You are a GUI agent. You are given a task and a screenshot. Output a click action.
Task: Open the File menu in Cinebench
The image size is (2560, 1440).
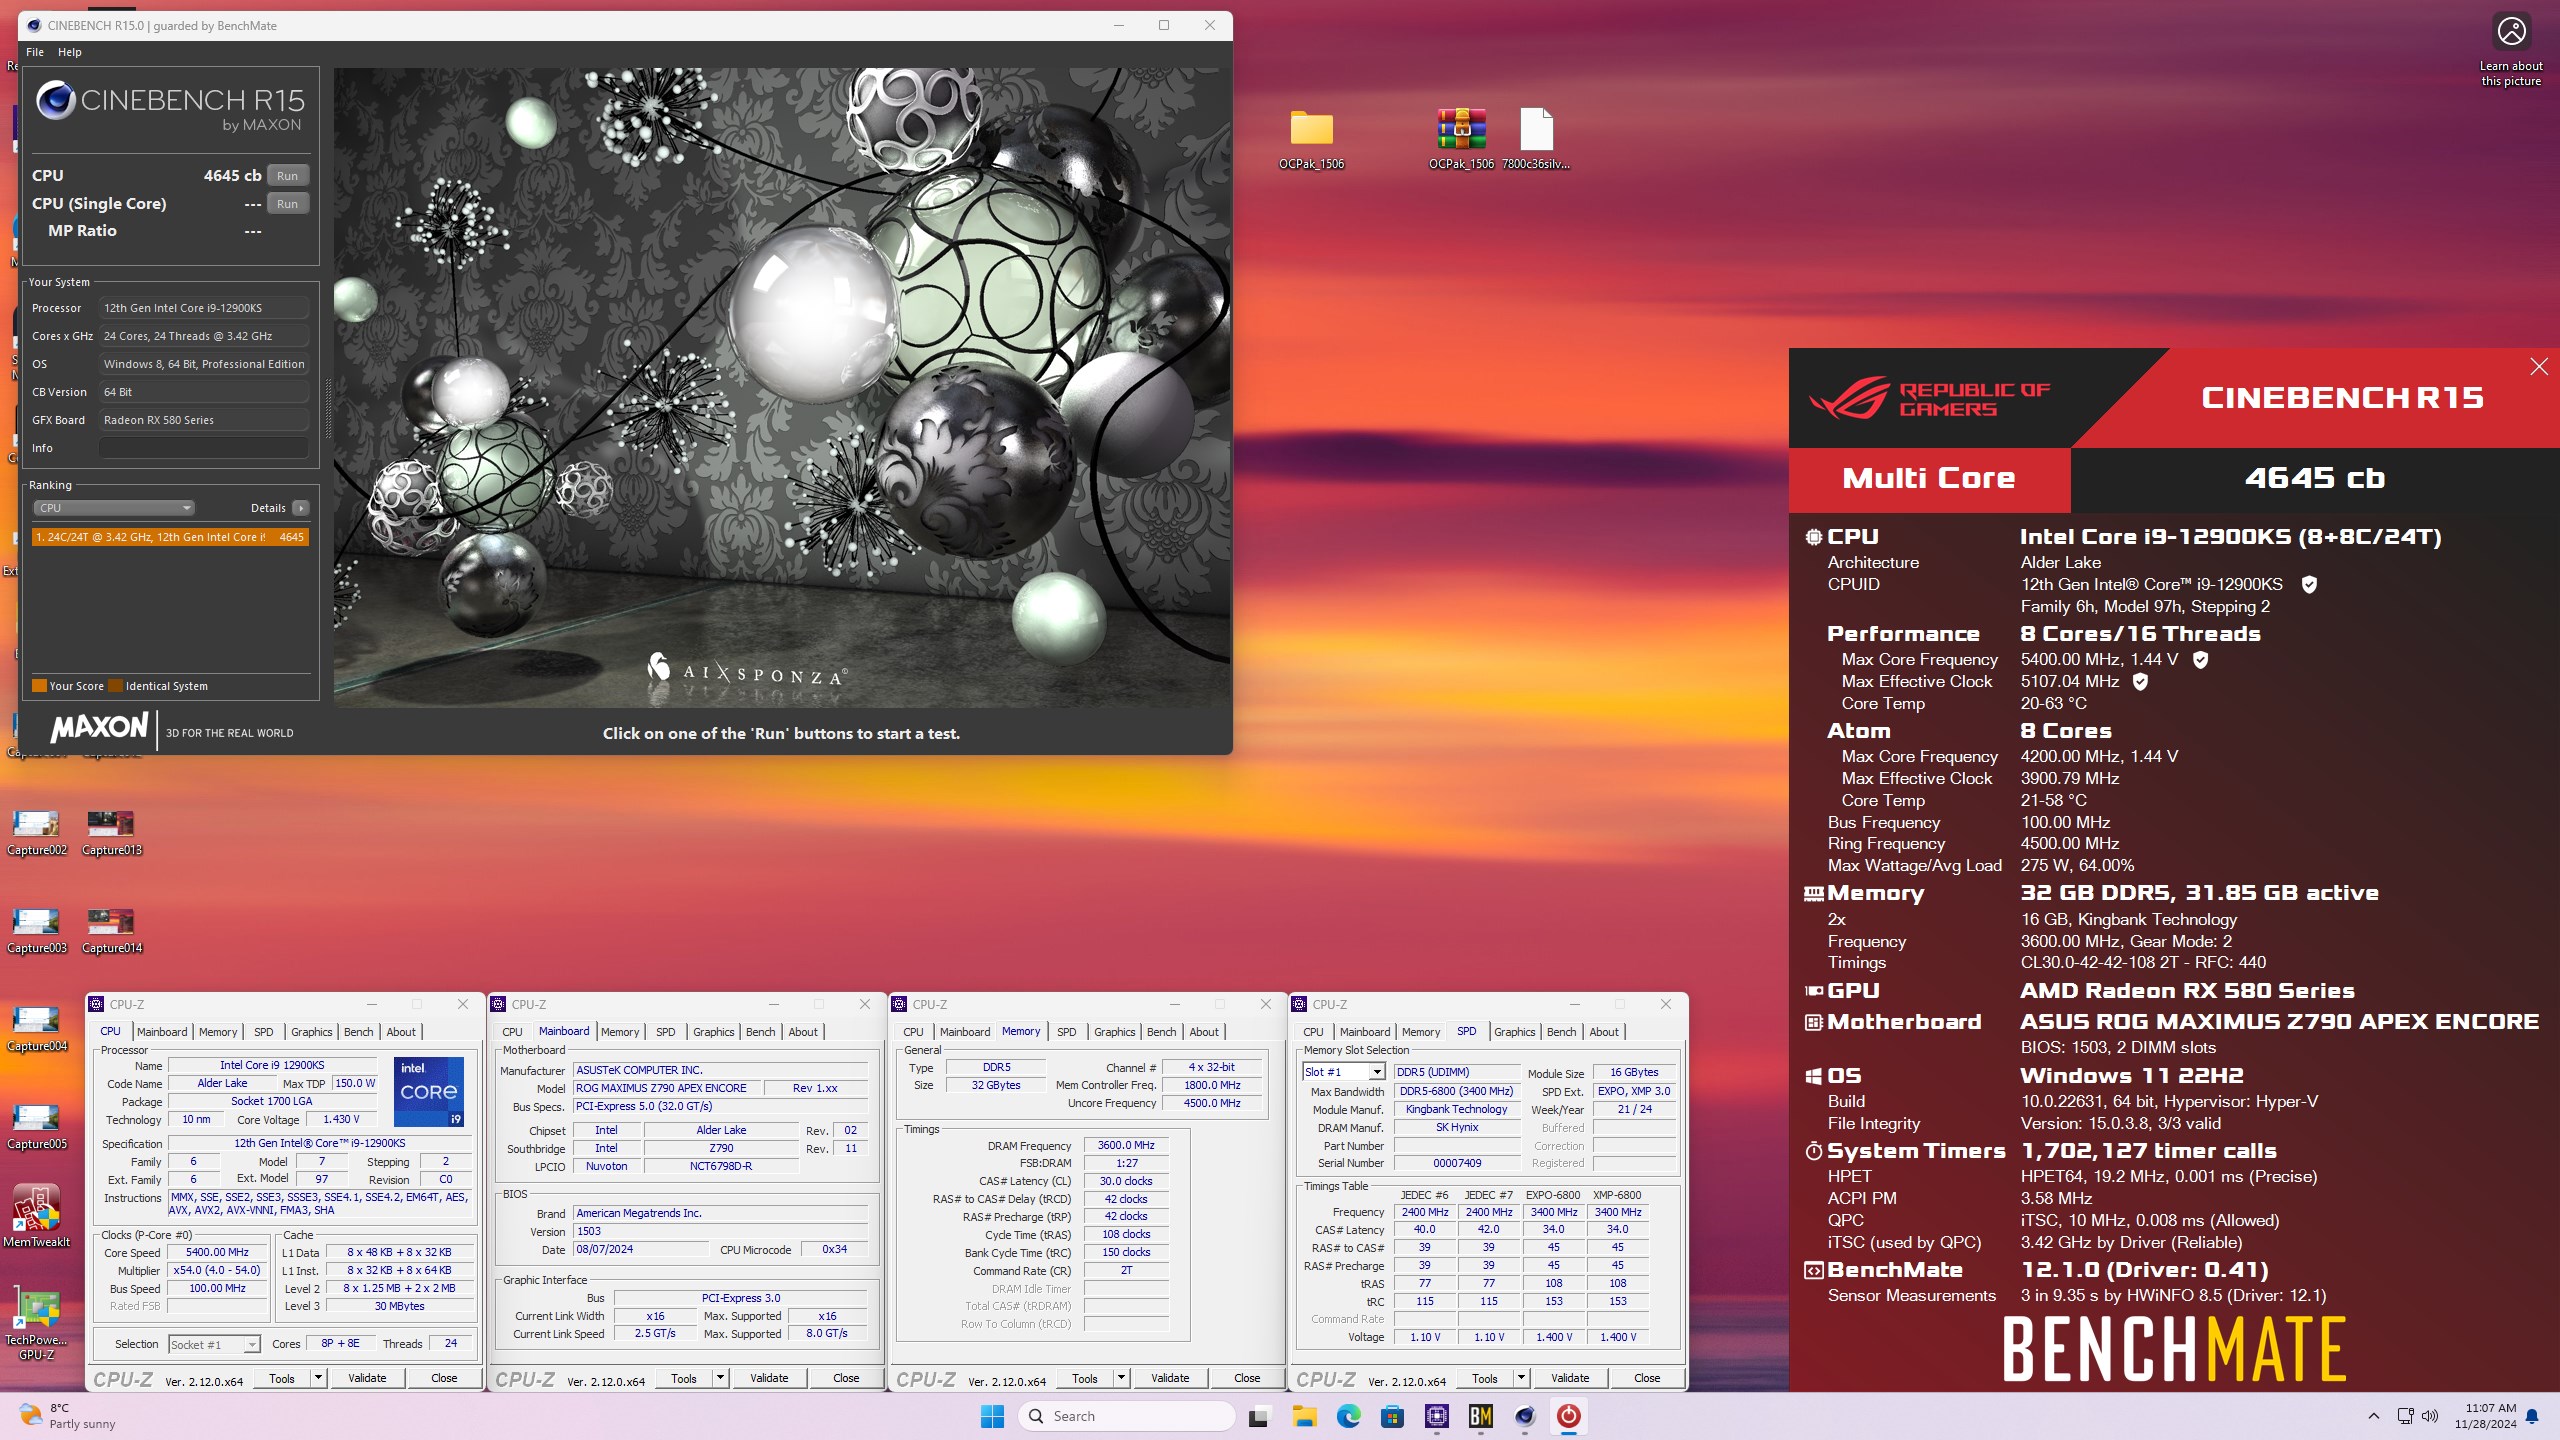35,52
